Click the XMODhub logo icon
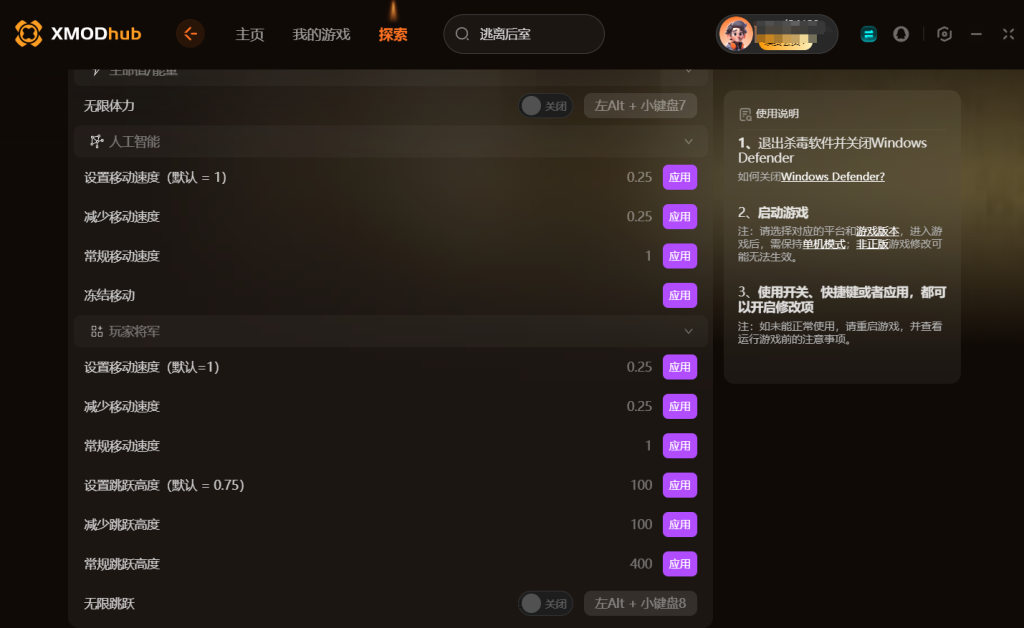This screenshot has height=628, width=1024. (x=29, y=34)
